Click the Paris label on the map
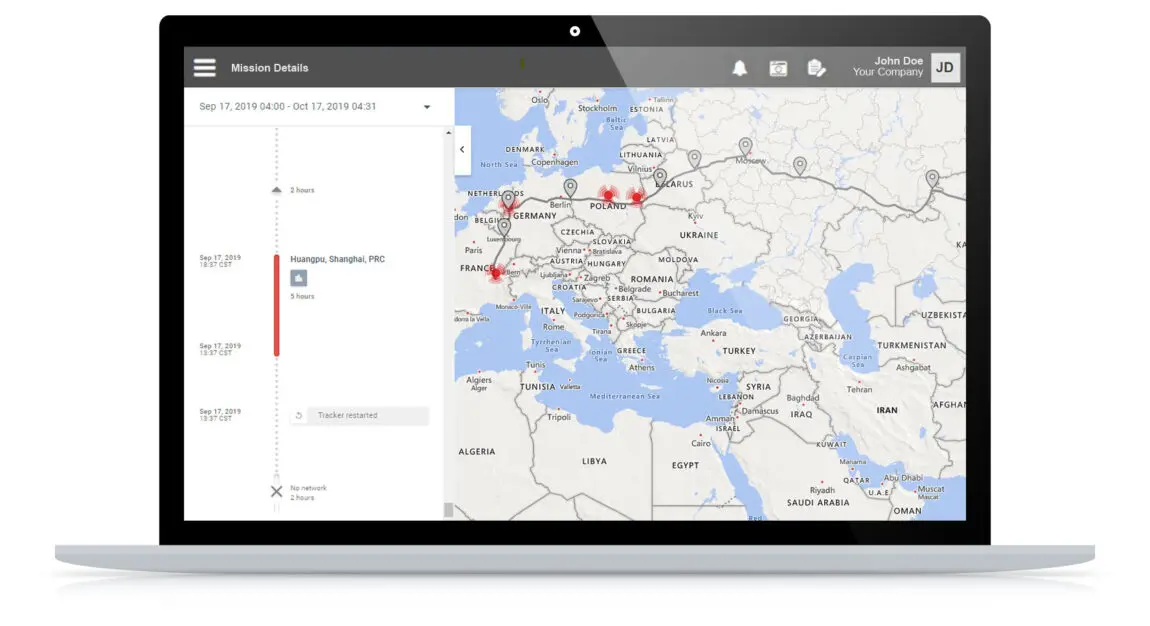The image size is (1150, 626). (x=473, y=250)
